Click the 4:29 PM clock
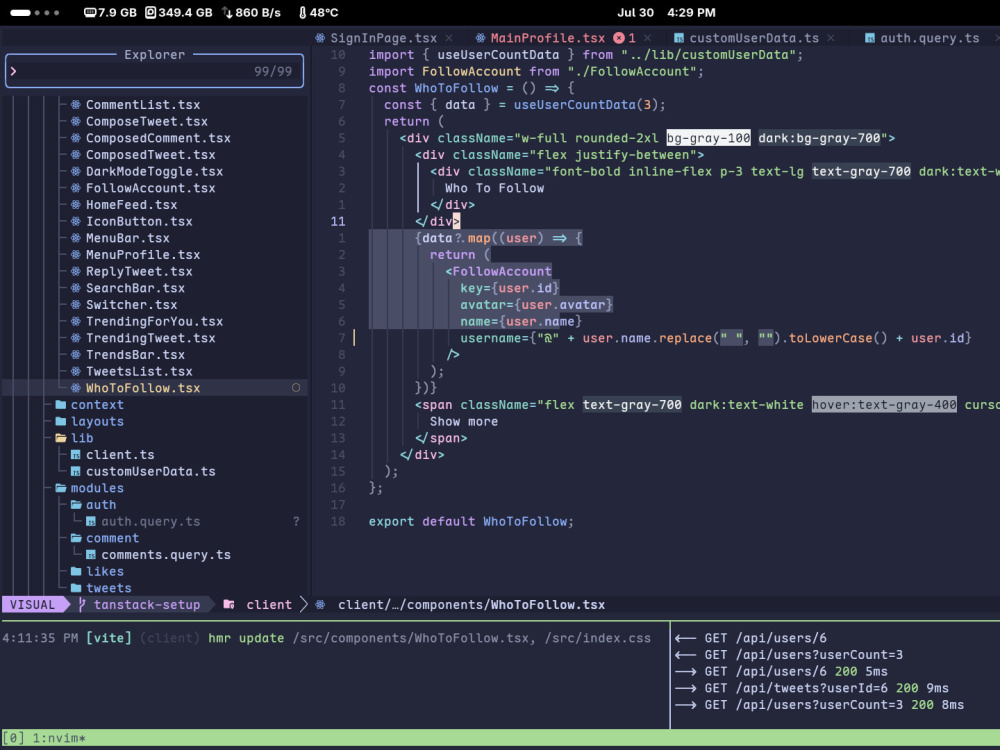The image size is (1000, 750). coord(691,13)
